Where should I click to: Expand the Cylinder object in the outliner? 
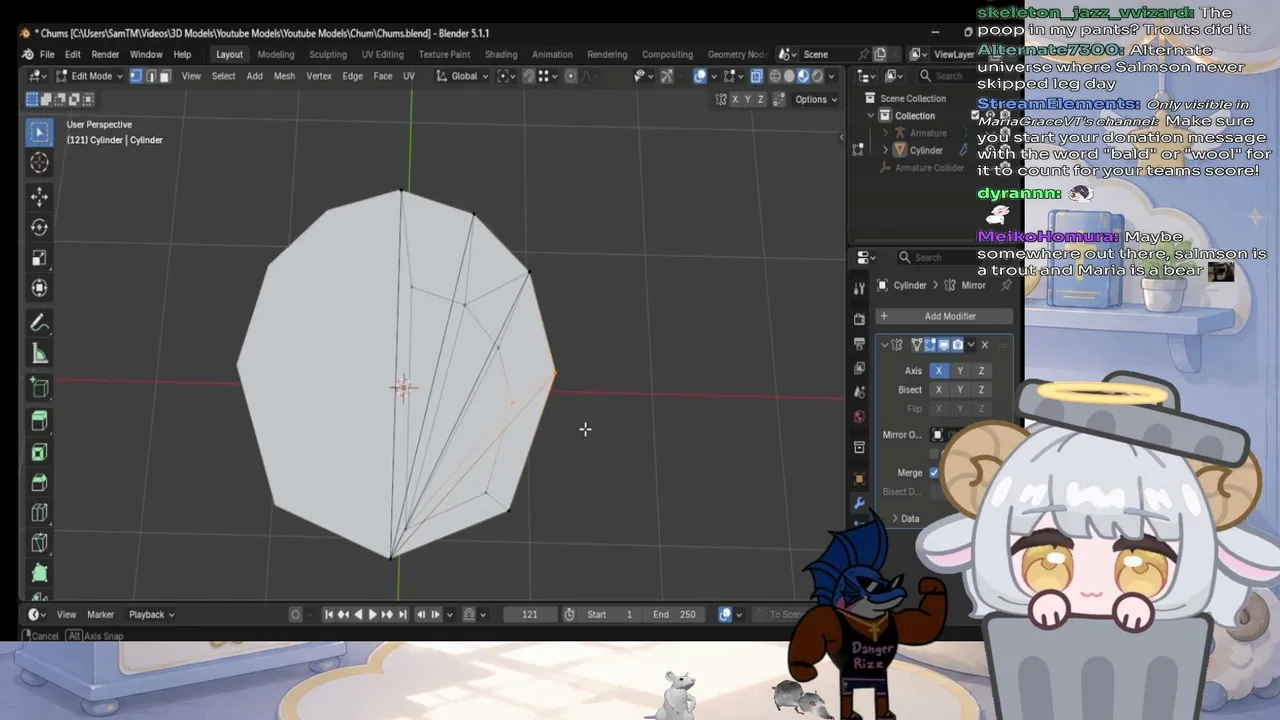[x=885, y=150]
